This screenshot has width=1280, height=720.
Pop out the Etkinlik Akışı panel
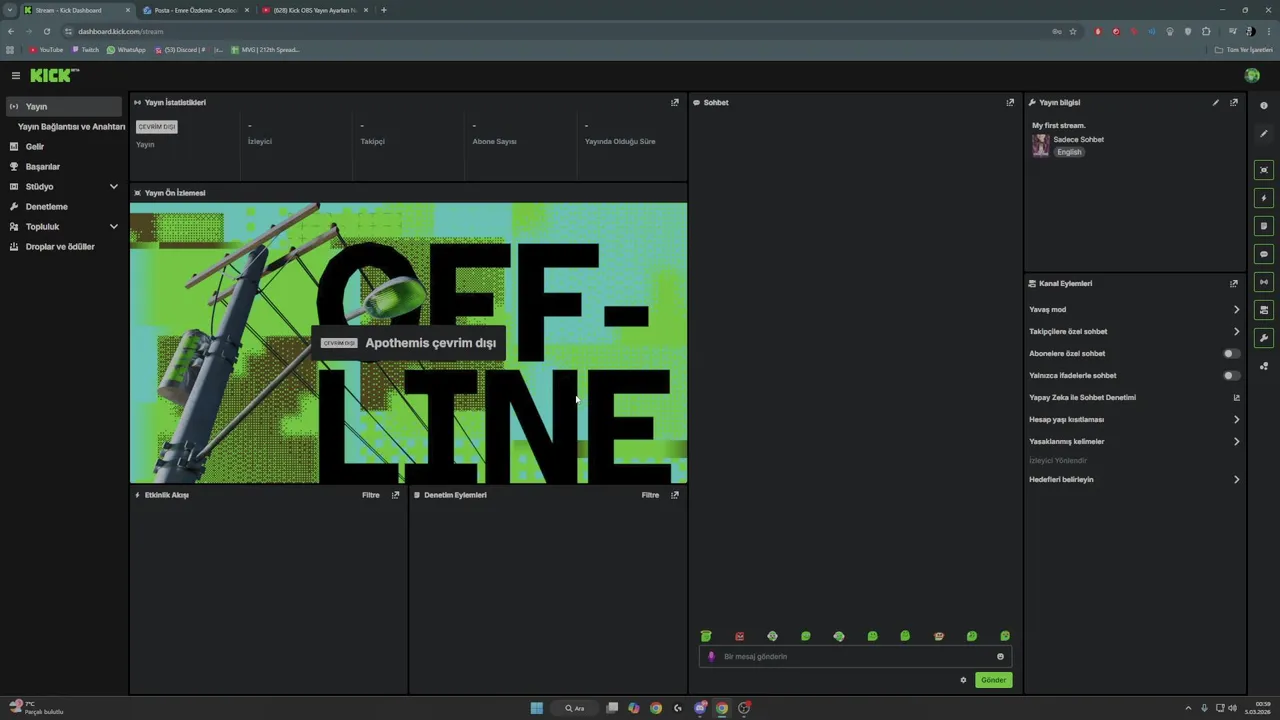point(396,495)
